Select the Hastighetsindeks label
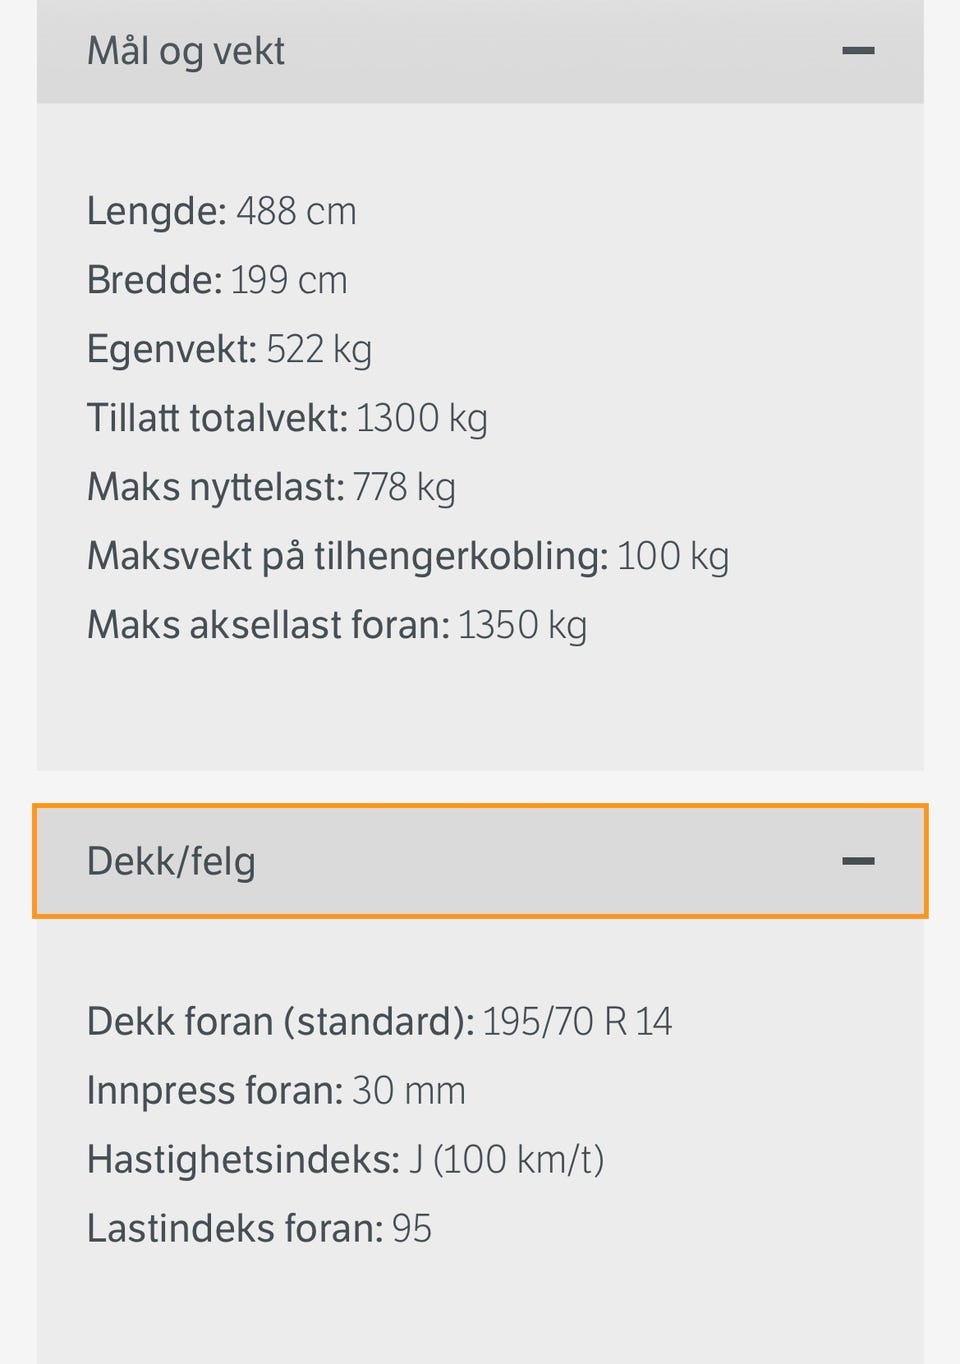The width and height of the screenshot is (960, 1364). click(x=243, y=1159)
